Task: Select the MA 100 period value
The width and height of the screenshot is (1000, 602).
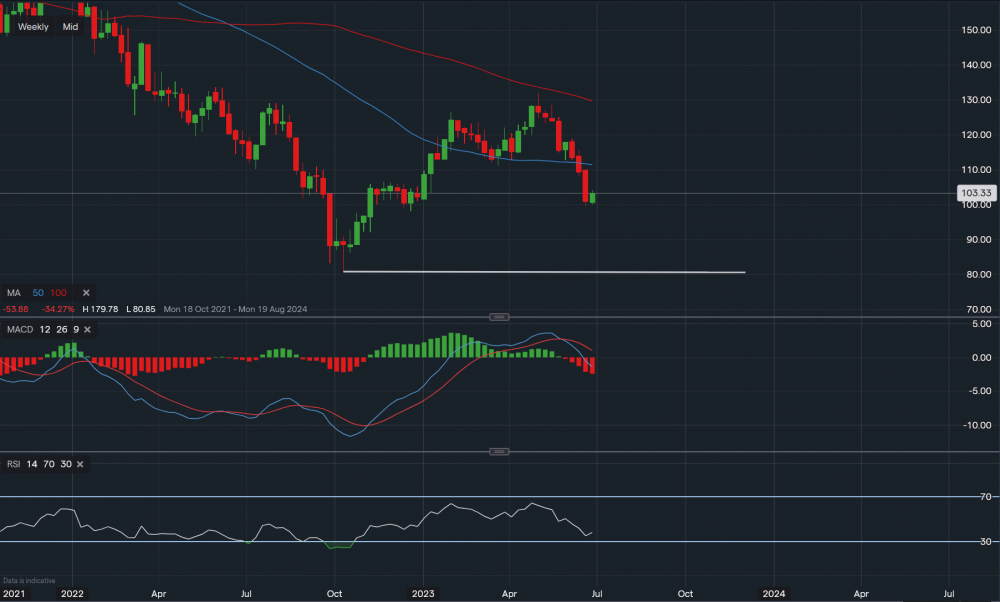Action: pos(59,292)
